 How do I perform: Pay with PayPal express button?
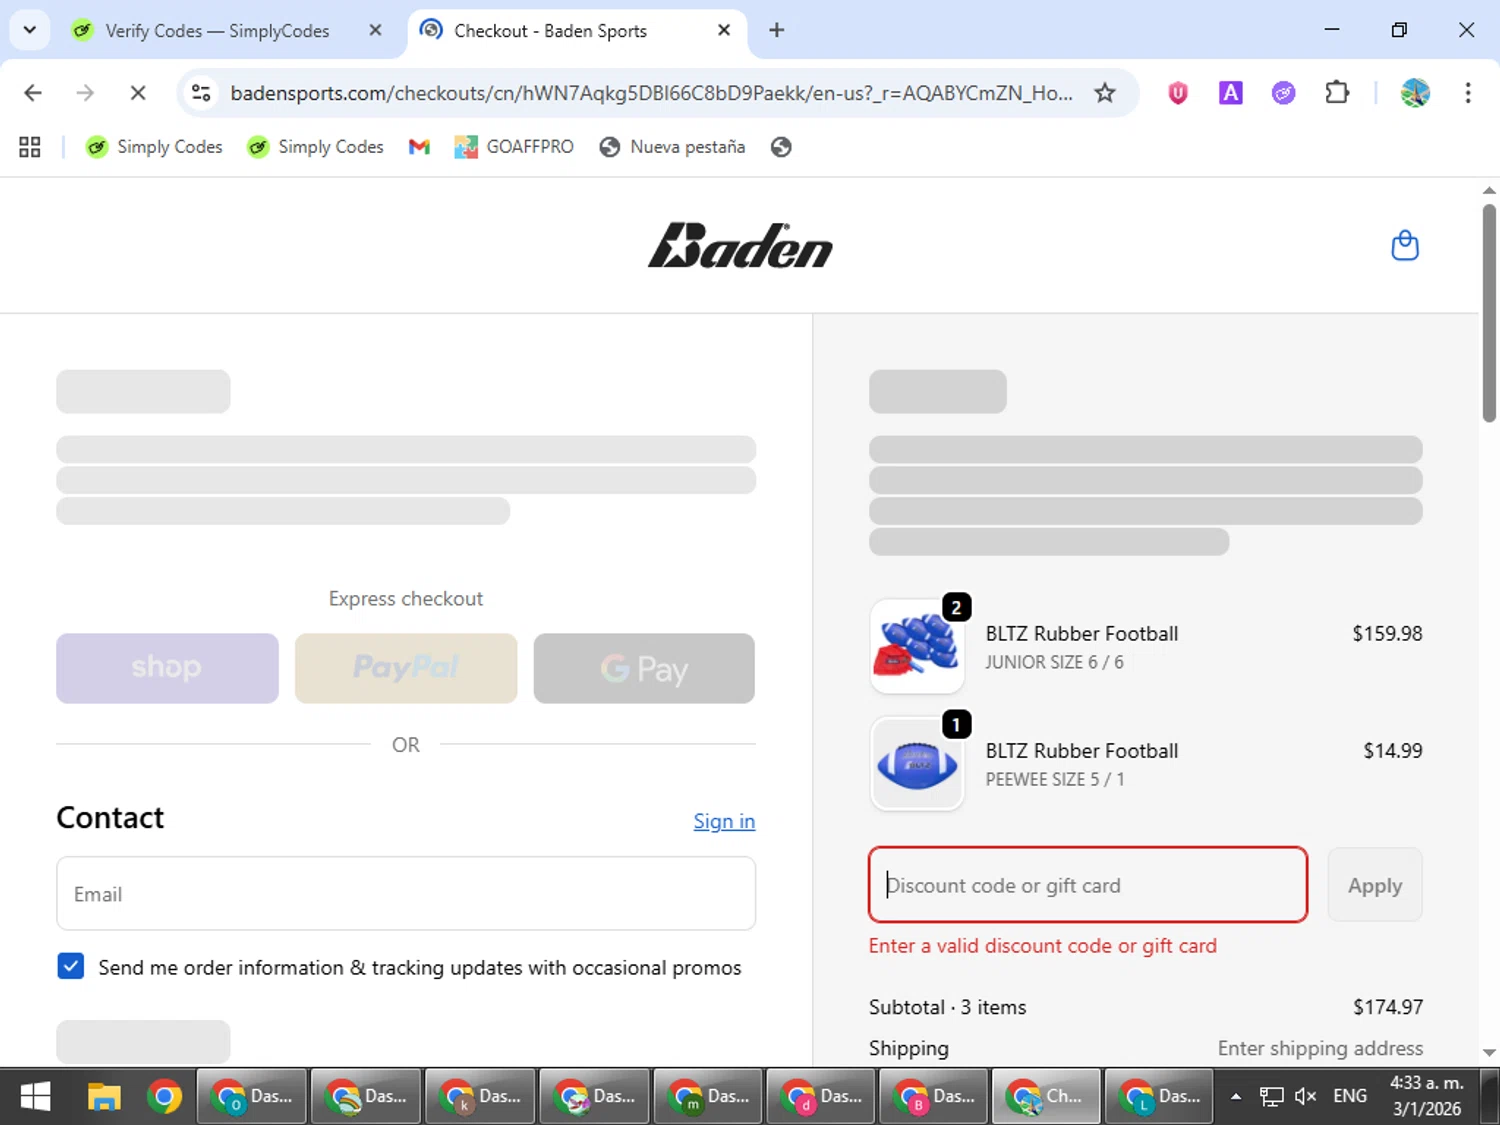406,668
